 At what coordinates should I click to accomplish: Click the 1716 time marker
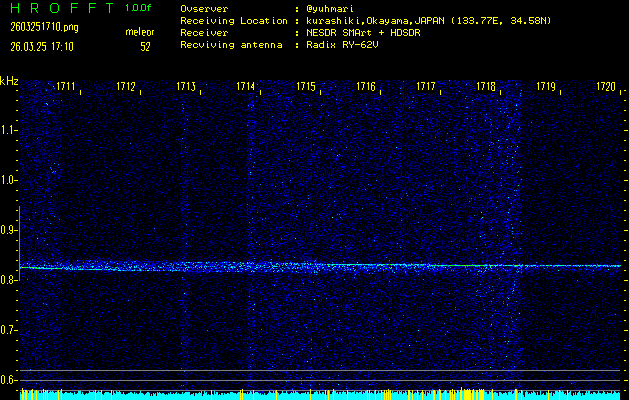(x=366, y=86)
